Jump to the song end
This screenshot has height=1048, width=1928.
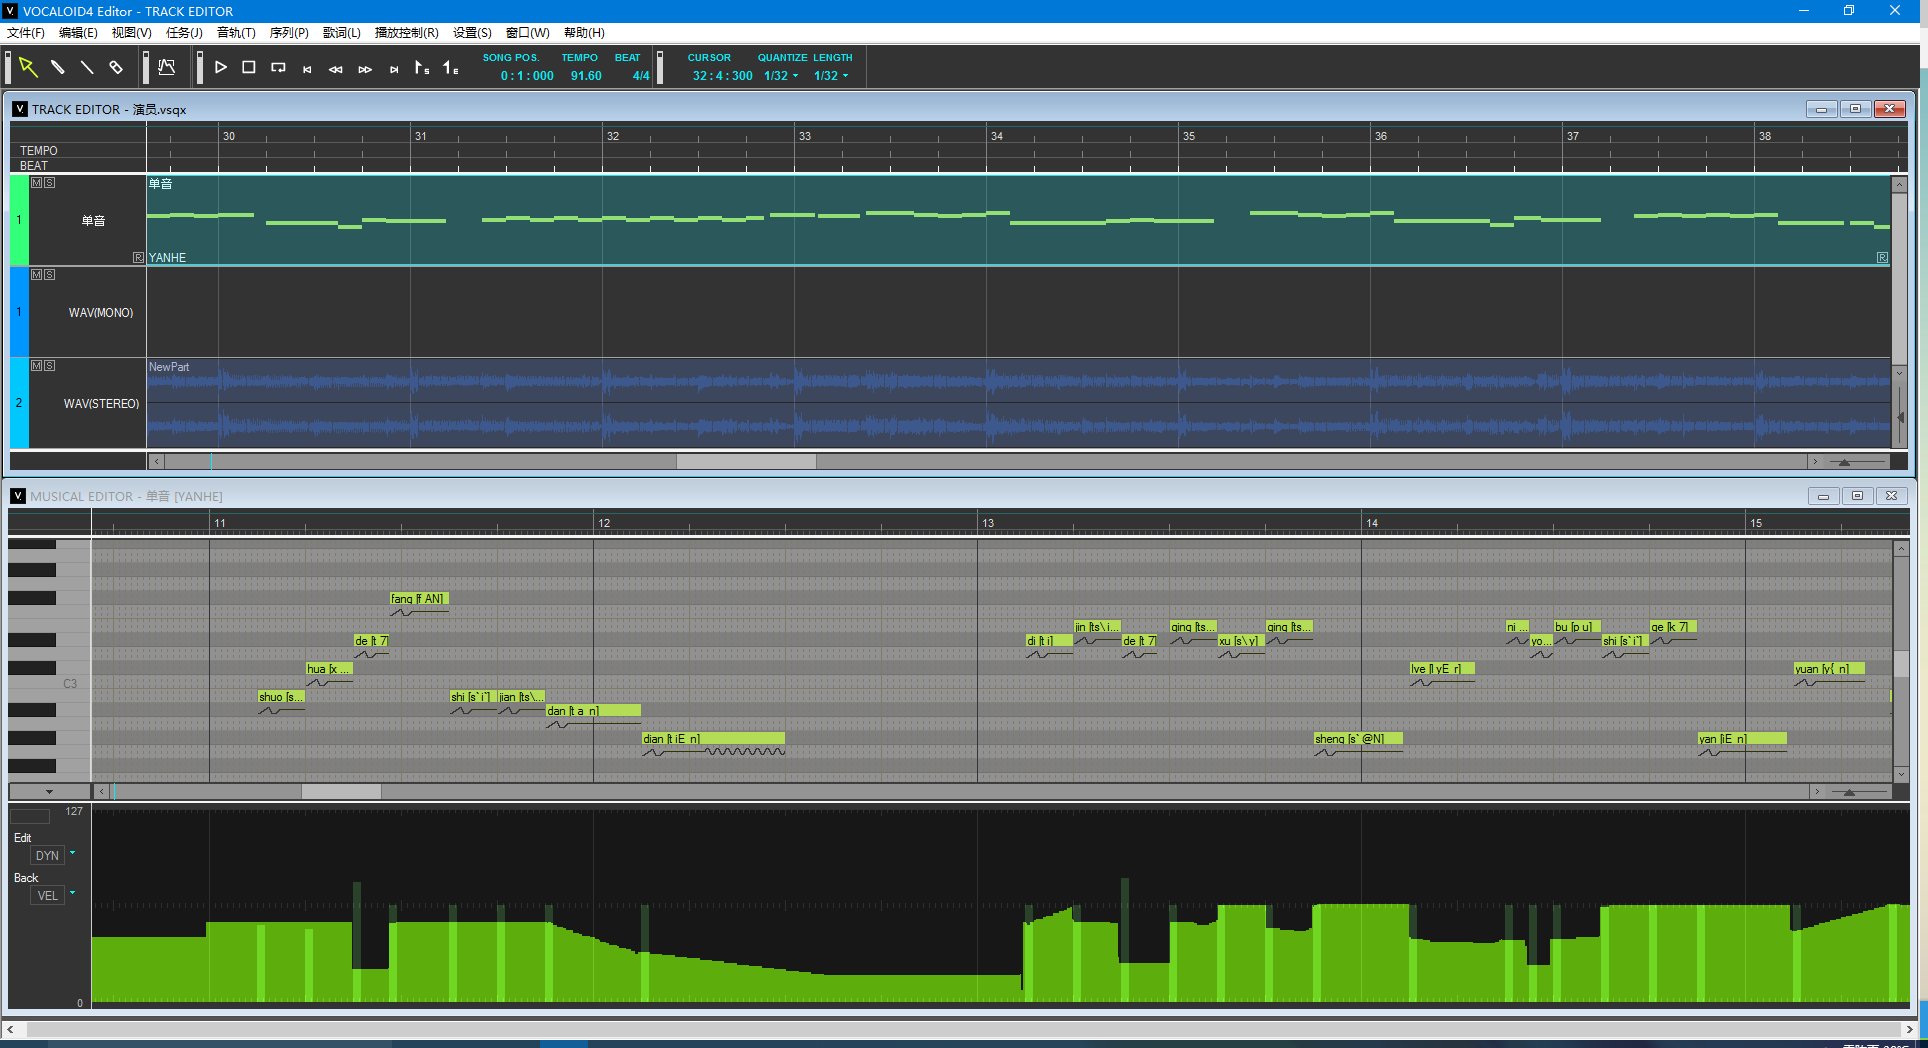pyautogui.click(x=394, y=69)
